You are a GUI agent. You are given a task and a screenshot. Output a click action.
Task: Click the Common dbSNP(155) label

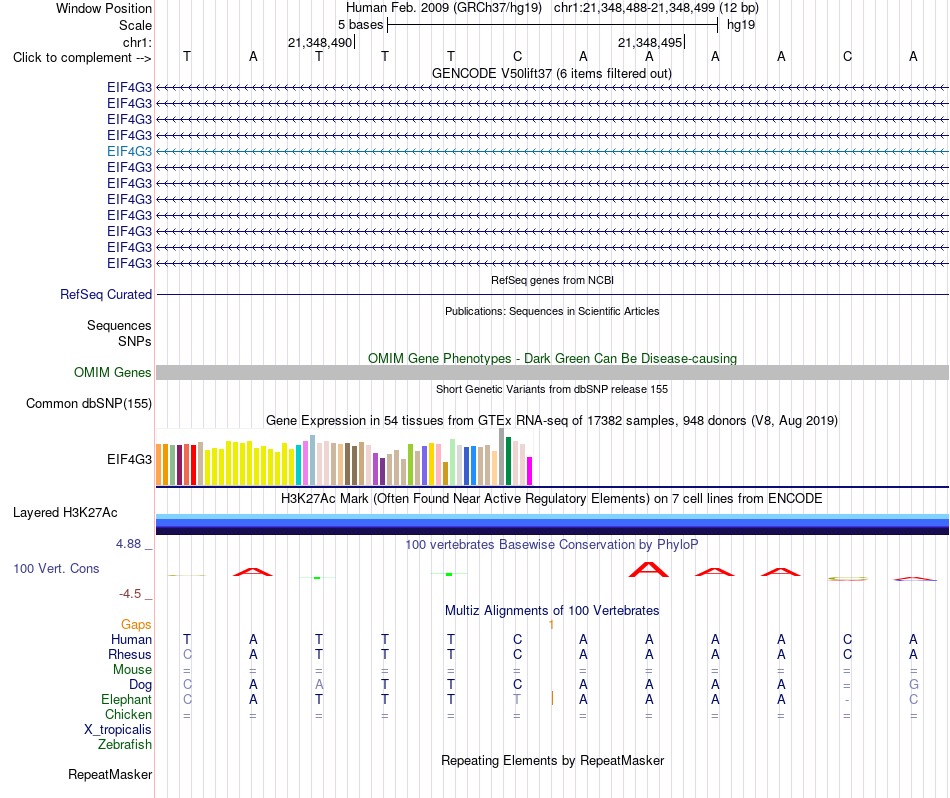88,404
